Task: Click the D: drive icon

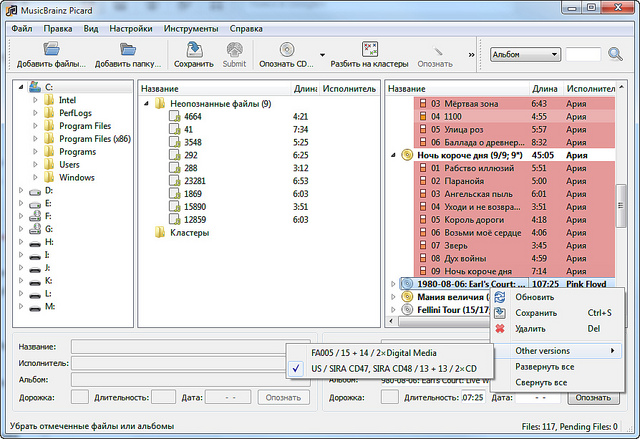Action: click(x=35, y=191)
